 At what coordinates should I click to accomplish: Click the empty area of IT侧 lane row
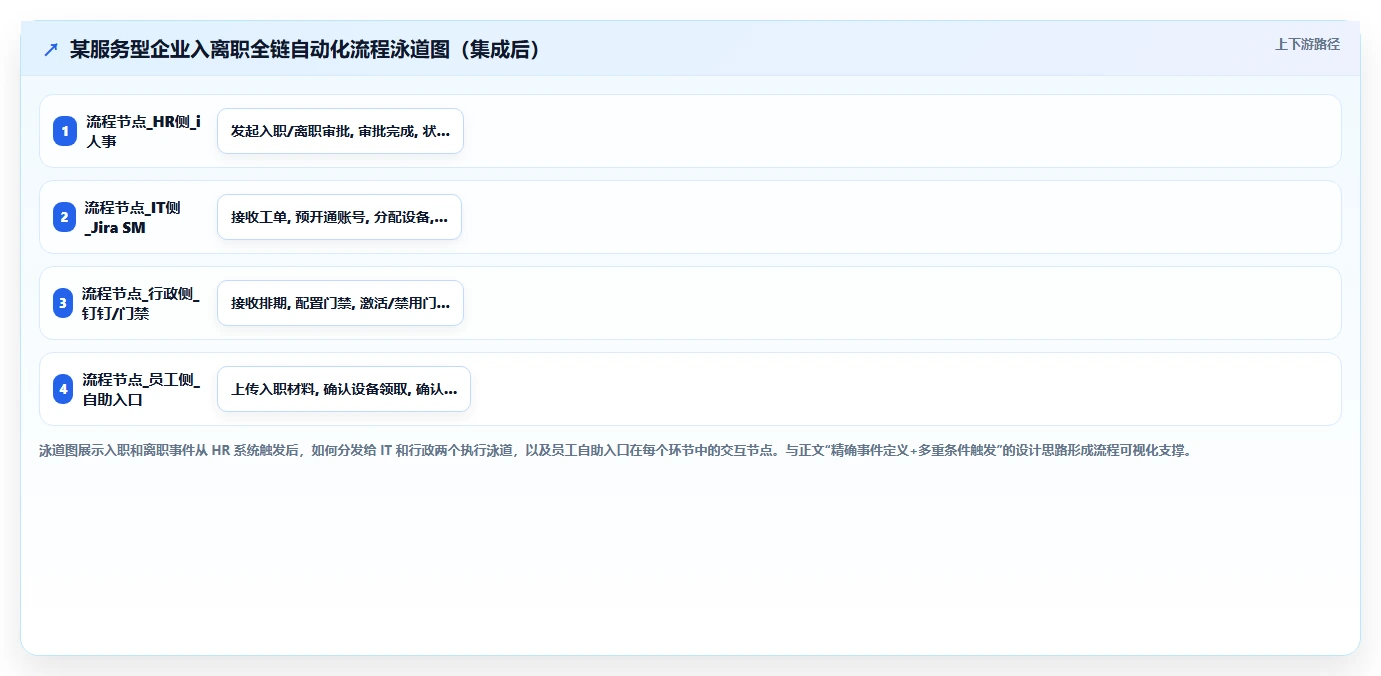900,217
